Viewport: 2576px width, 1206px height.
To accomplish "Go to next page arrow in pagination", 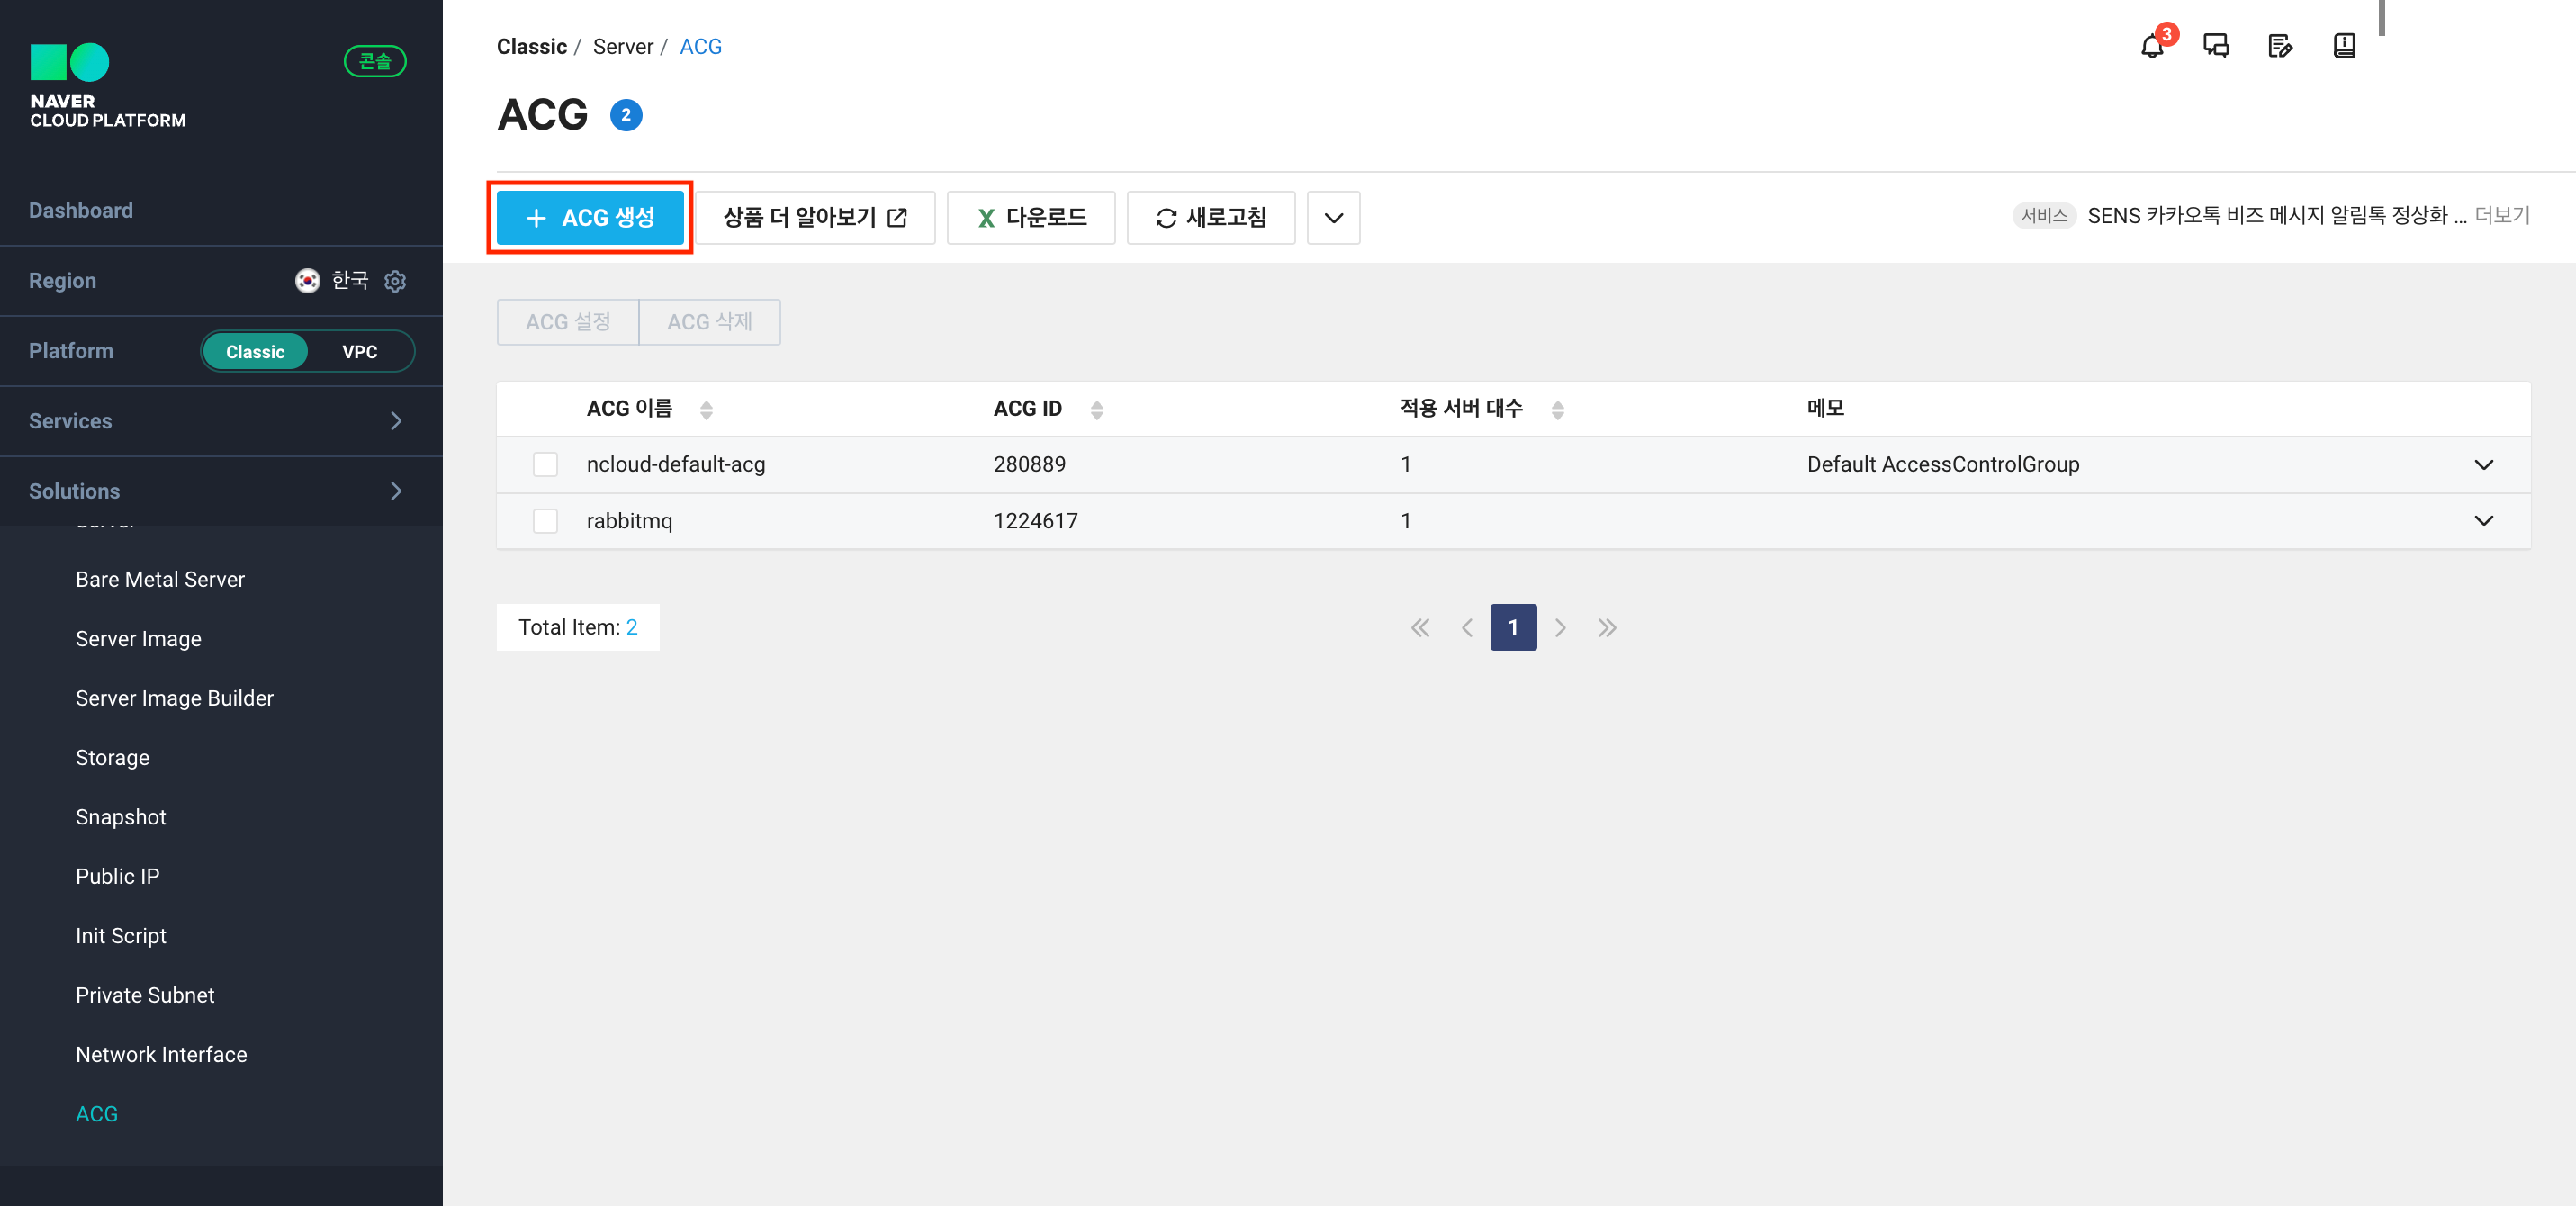I will point(1559,628).
